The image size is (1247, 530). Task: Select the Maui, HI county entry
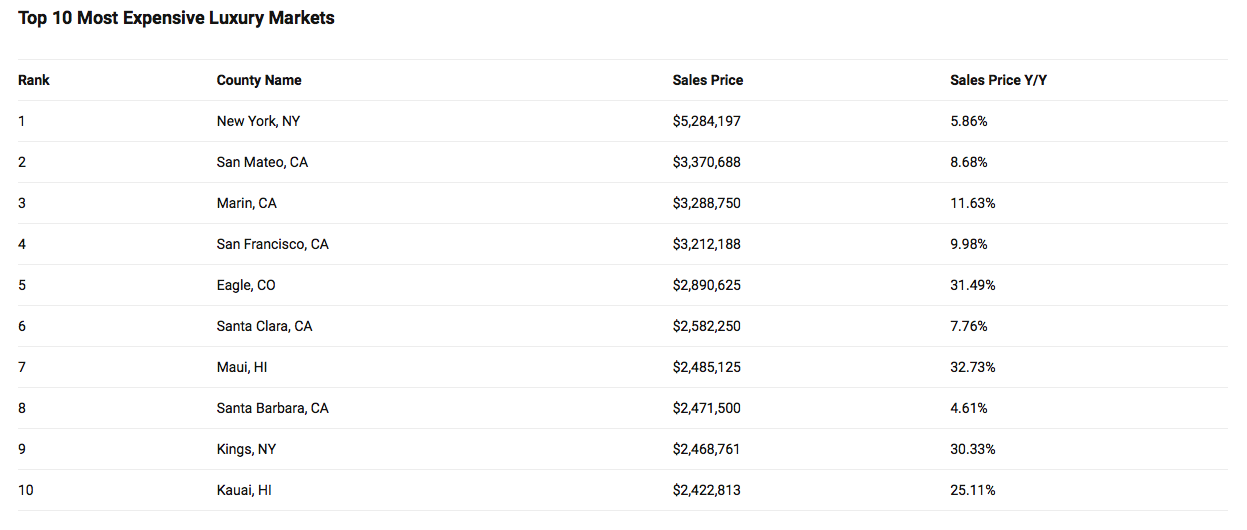coord(242,367)
